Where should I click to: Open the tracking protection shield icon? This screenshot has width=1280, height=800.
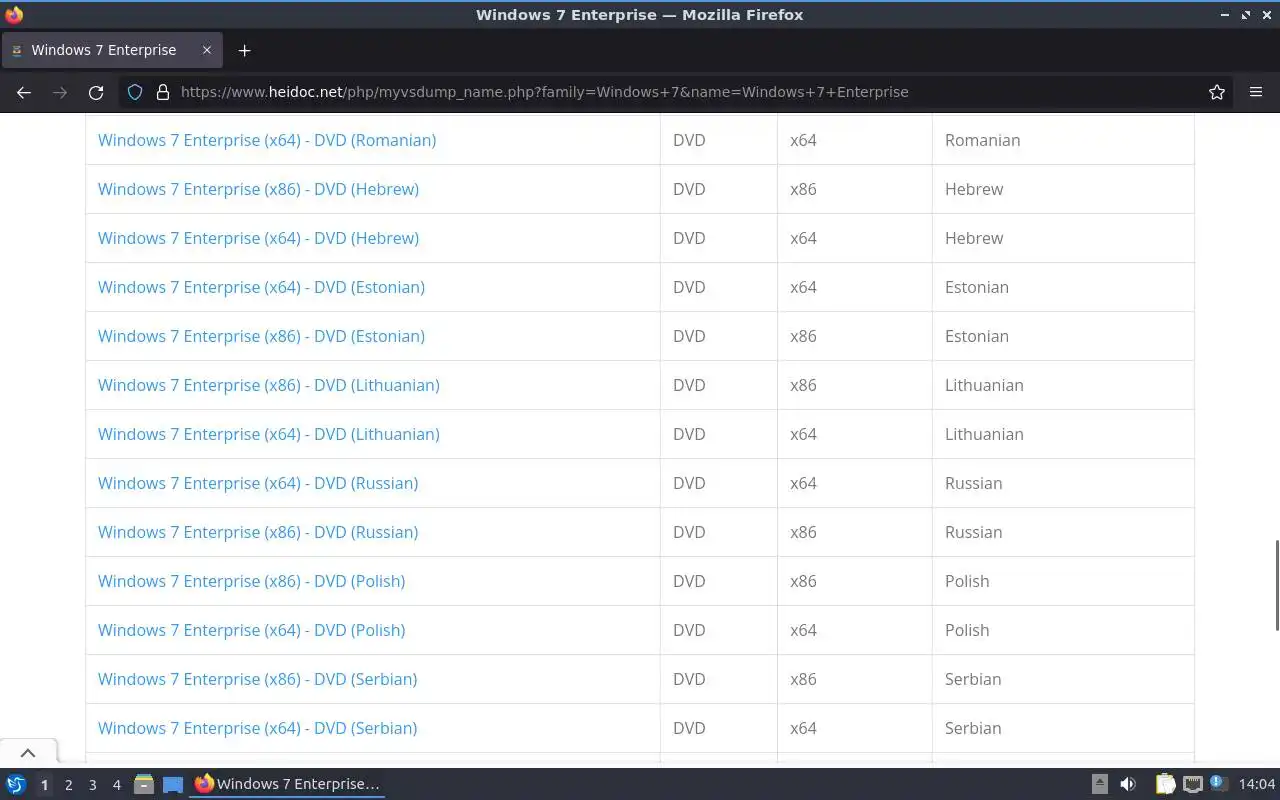(x=136, y=92)
